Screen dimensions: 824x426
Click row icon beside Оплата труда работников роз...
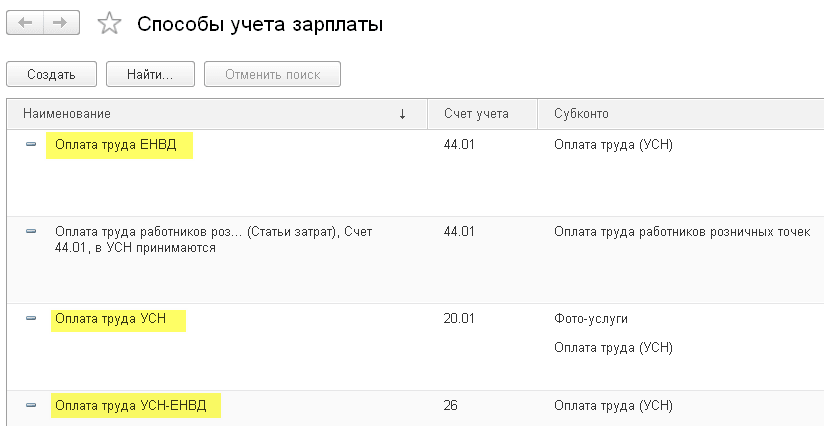pos(30,232)
